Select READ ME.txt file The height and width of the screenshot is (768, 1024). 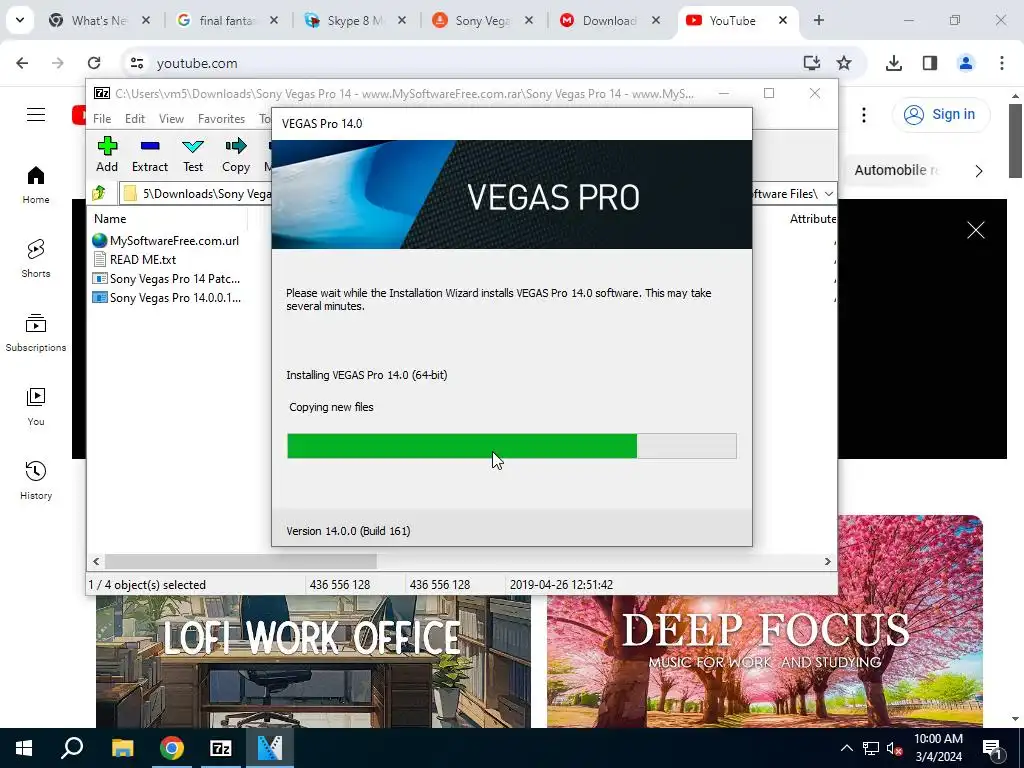click(x=135, y=259)
